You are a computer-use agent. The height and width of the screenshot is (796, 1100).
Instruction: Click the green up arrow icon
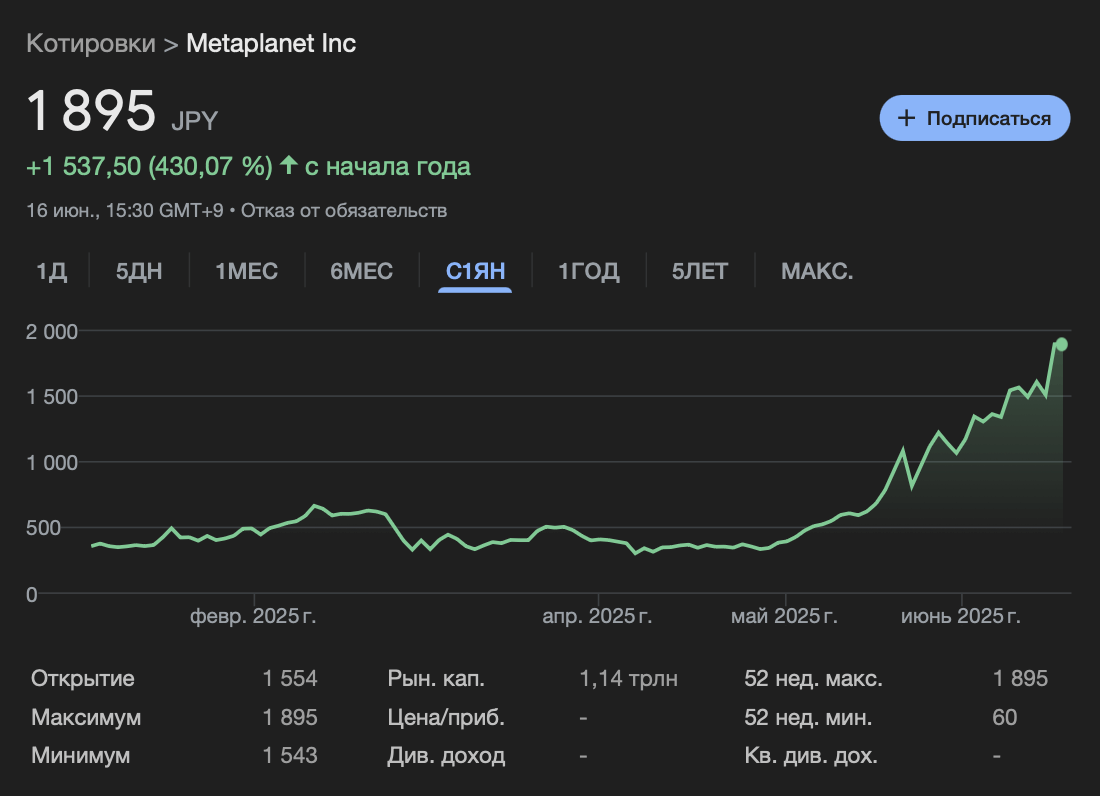point(288,165)
